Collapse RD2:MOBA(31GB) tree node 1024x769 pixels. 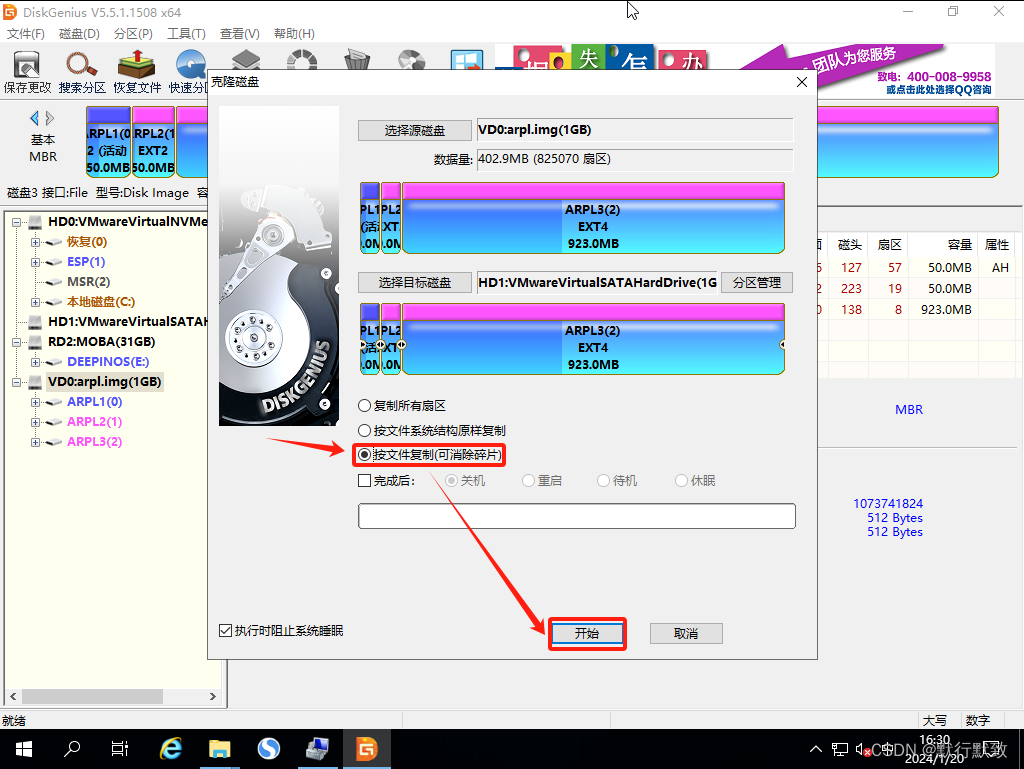point(16,342)
